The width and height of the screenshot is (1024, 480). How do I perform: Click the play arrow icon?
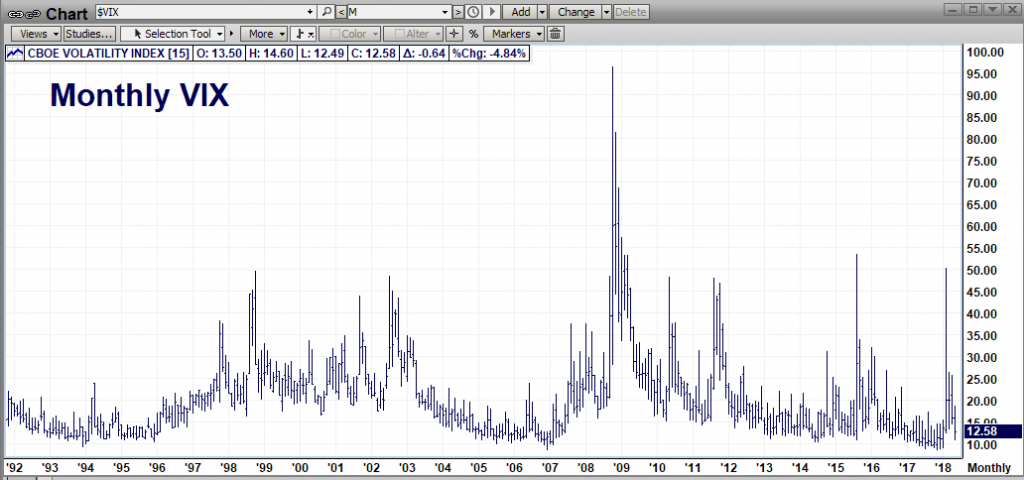click(492, 12)
